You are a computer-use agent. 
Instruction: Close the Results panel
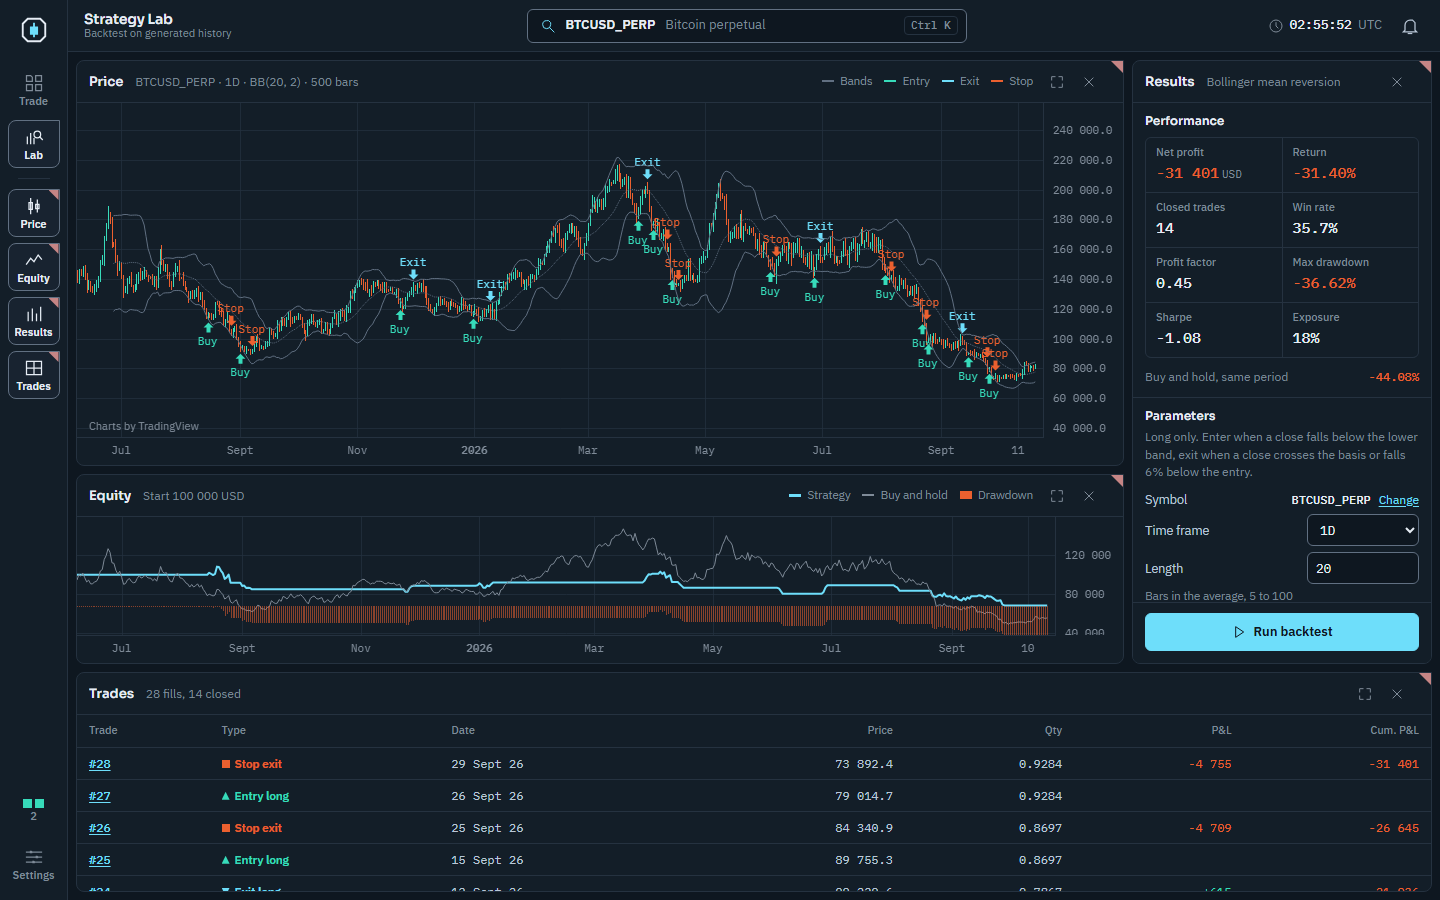(1397, 82)
